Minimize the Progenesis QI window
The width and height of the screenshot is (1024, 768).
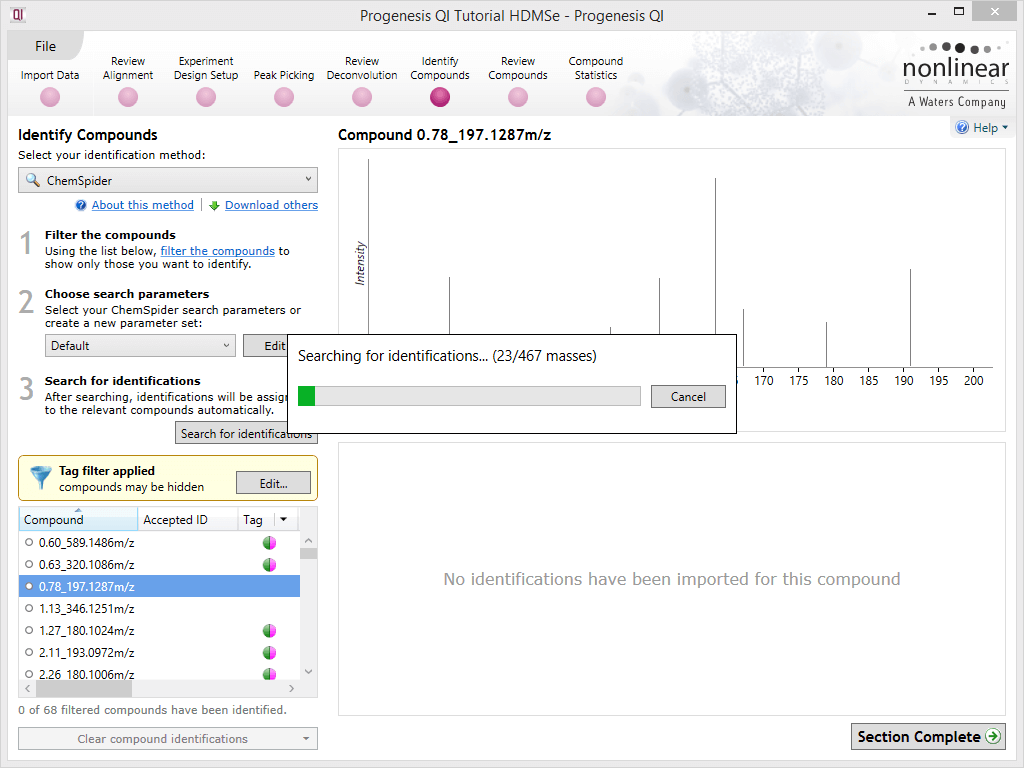pyautogui.click(x=931, y=12)
